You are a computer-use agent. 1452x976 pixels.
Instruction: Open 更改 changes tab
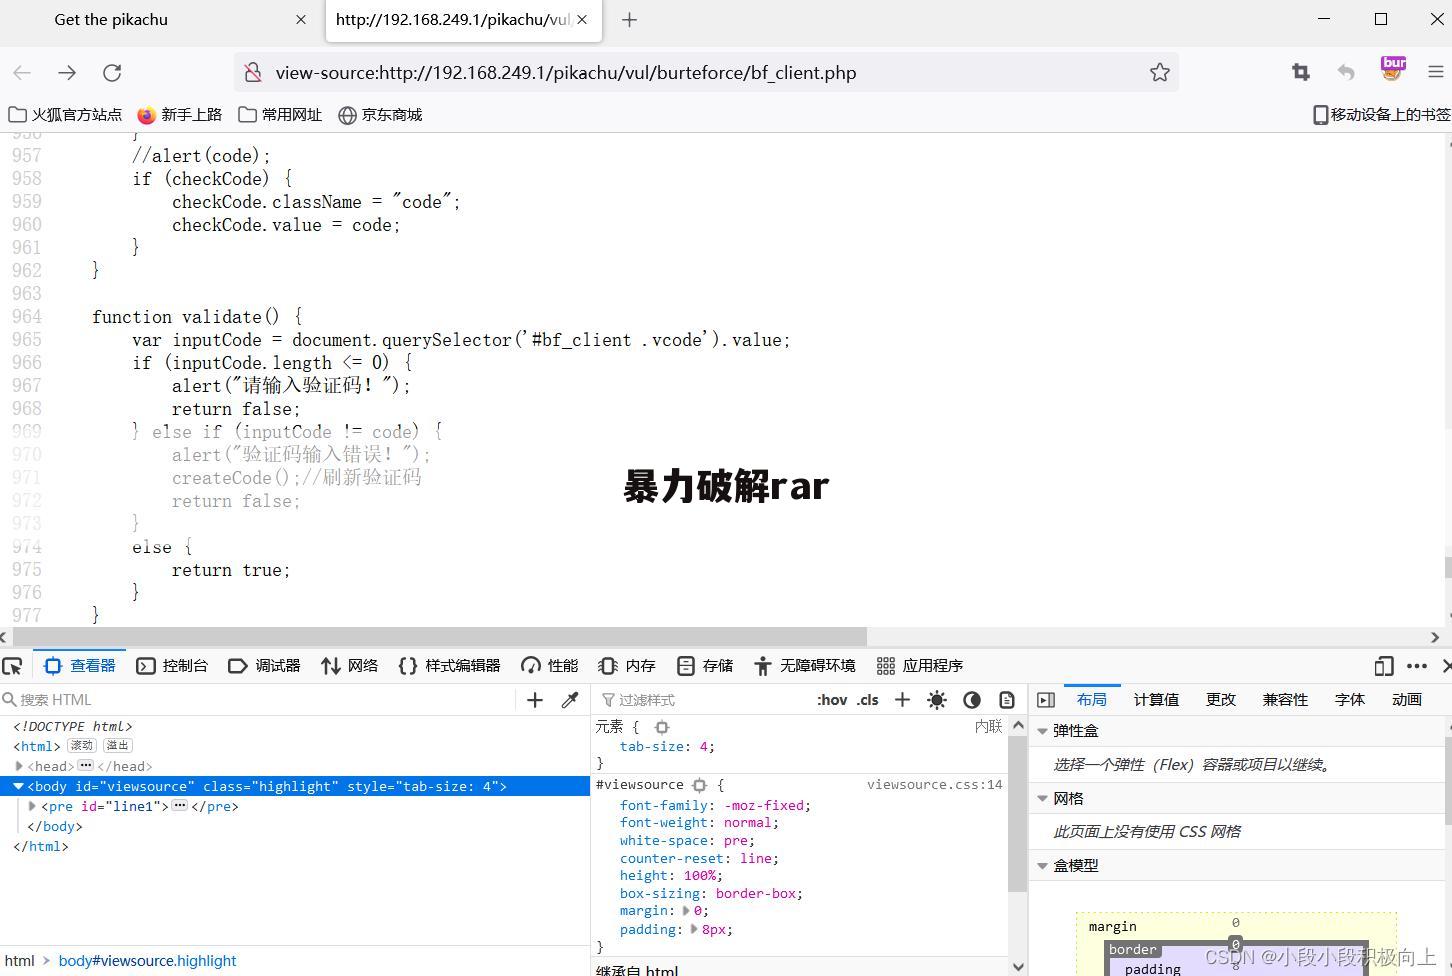click(1221, 700)
